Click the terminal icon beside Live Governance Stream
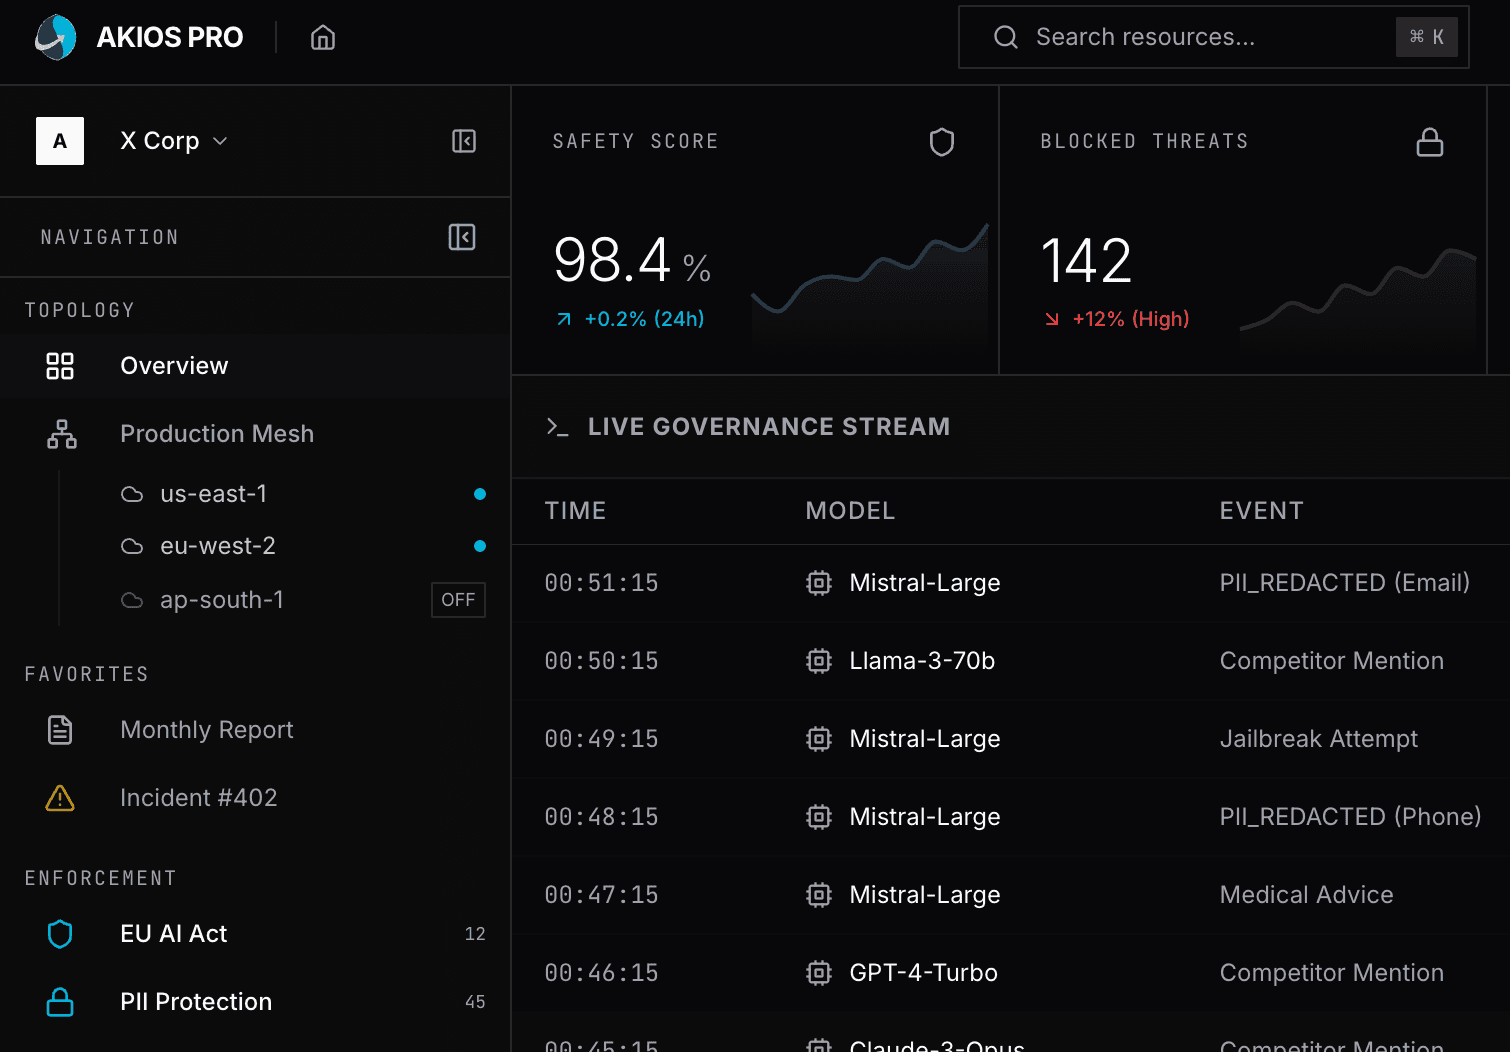The image size is (1510, 1052). coord(557,427)
